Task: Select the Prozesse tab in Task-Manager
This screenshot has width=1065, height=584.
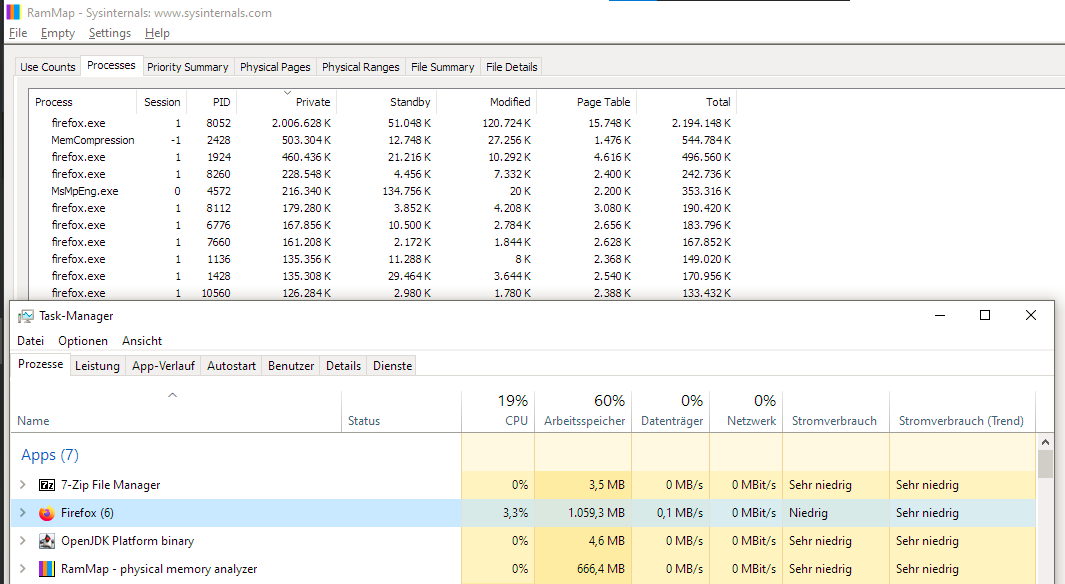Action: pyautogui.click(x=41, y=364)
